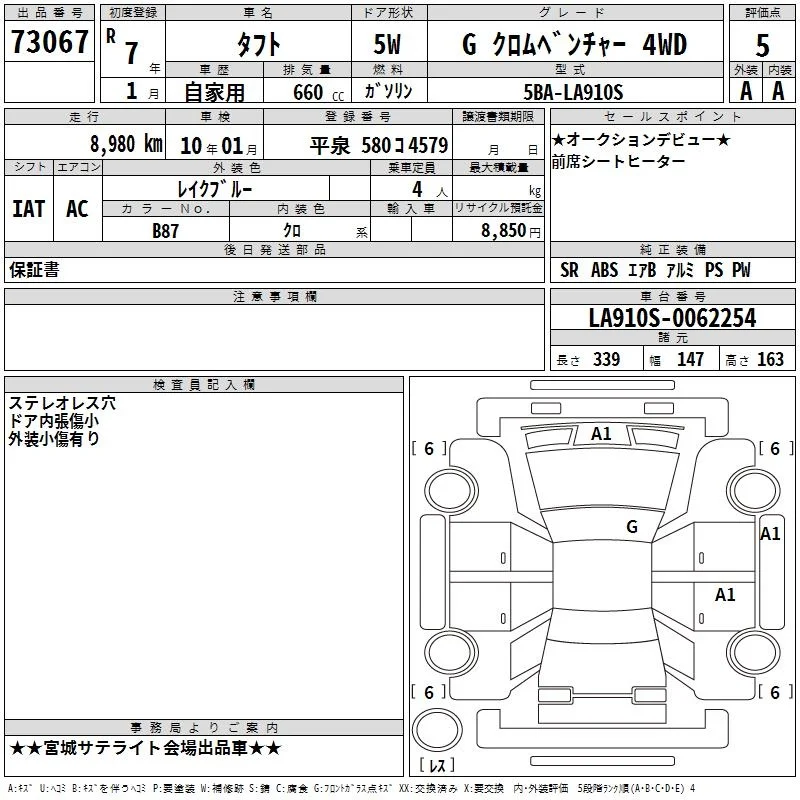The image size is (800, 800).
Task: Click the lot number 73067
Action: tap(49, 42)
